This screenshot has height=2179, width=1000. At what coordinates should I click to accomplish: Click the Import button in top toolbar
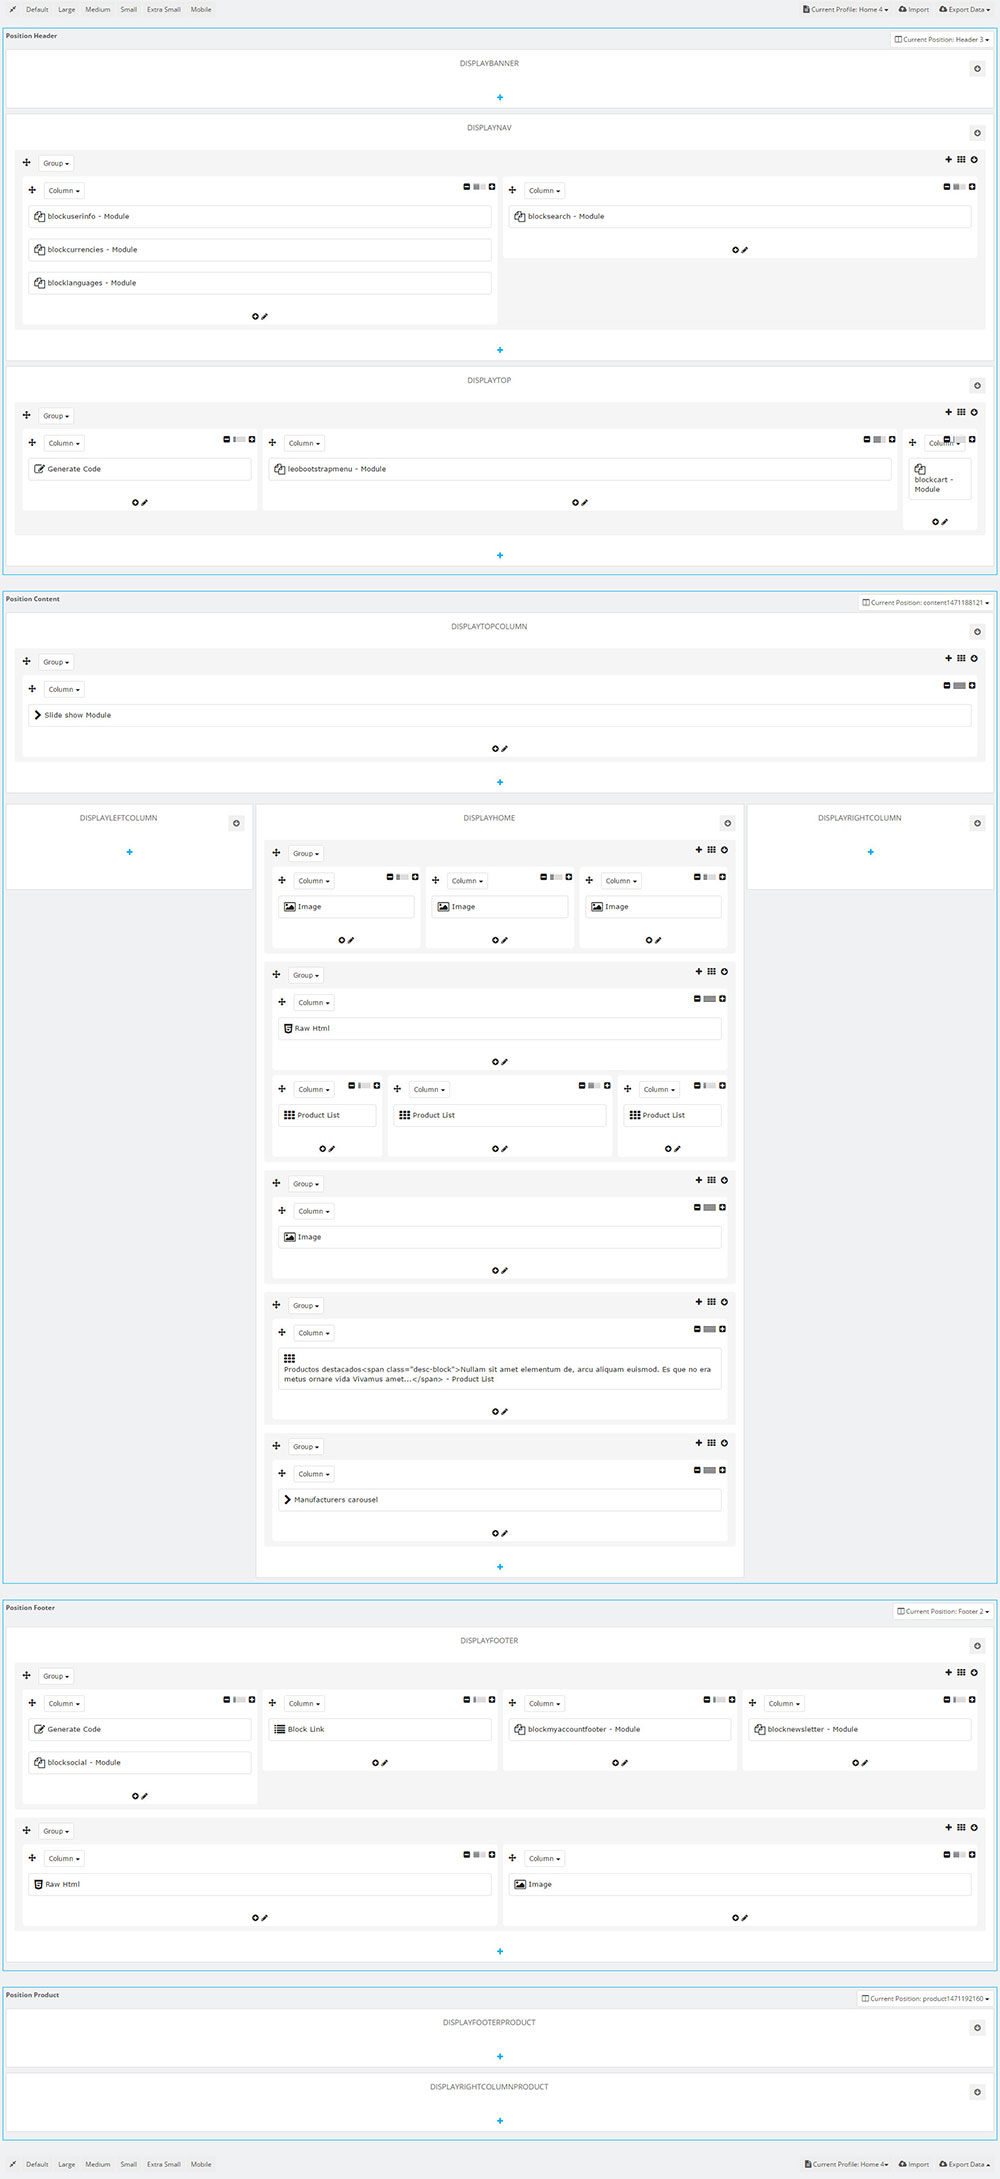[x=914, y=10]
